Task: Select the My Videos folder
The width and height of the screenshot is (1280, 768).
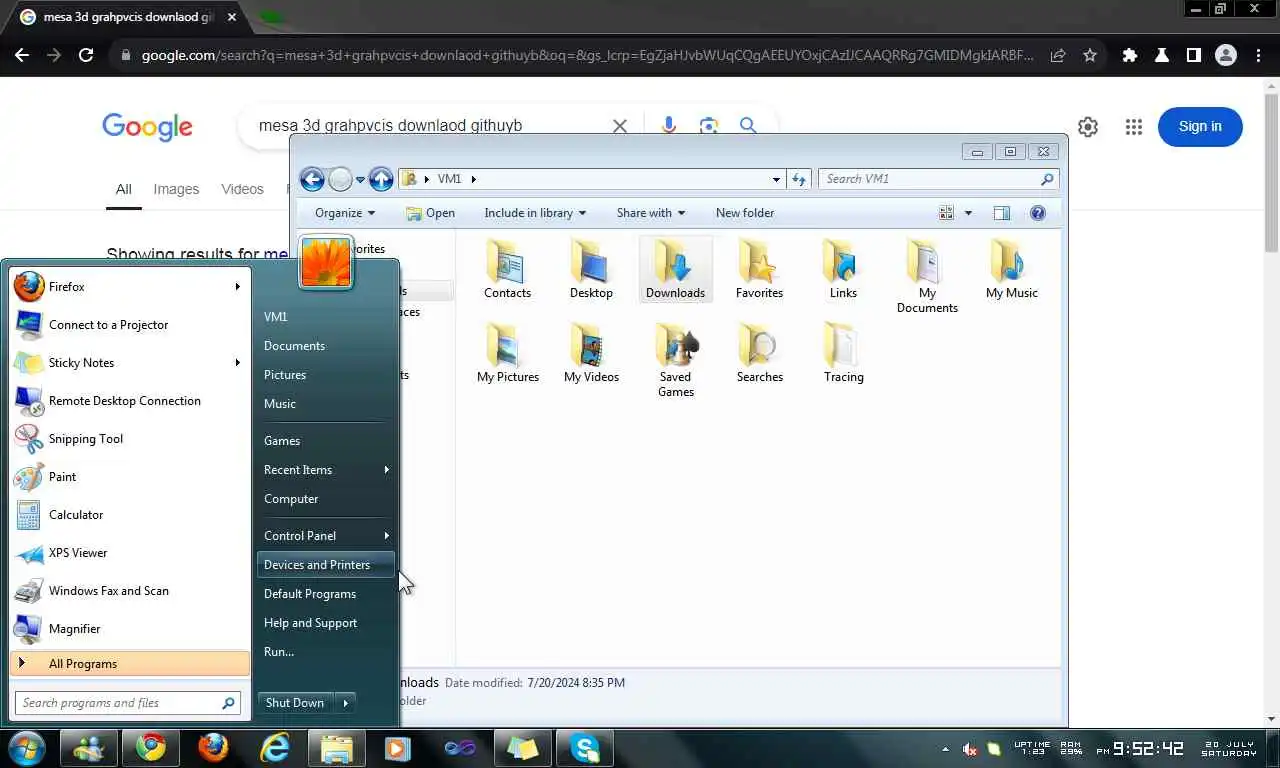Action: (x=591, y=353)
